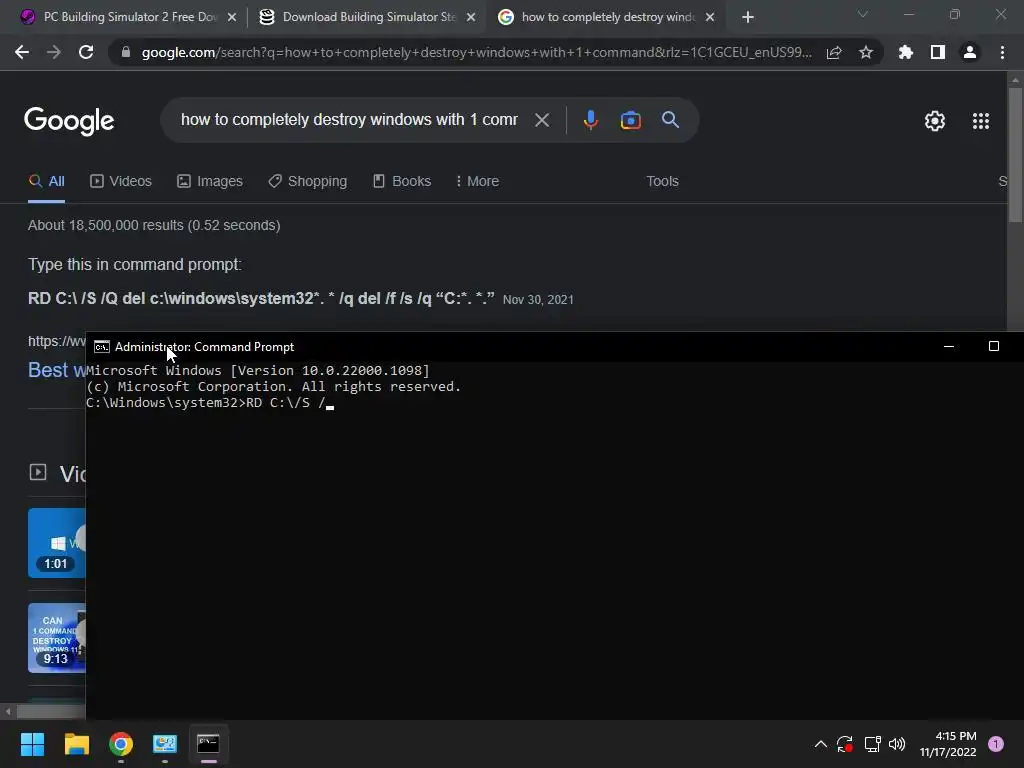1024x768 pixels.
Task: Go to the Google logo homepage
Action: (69, 121)
